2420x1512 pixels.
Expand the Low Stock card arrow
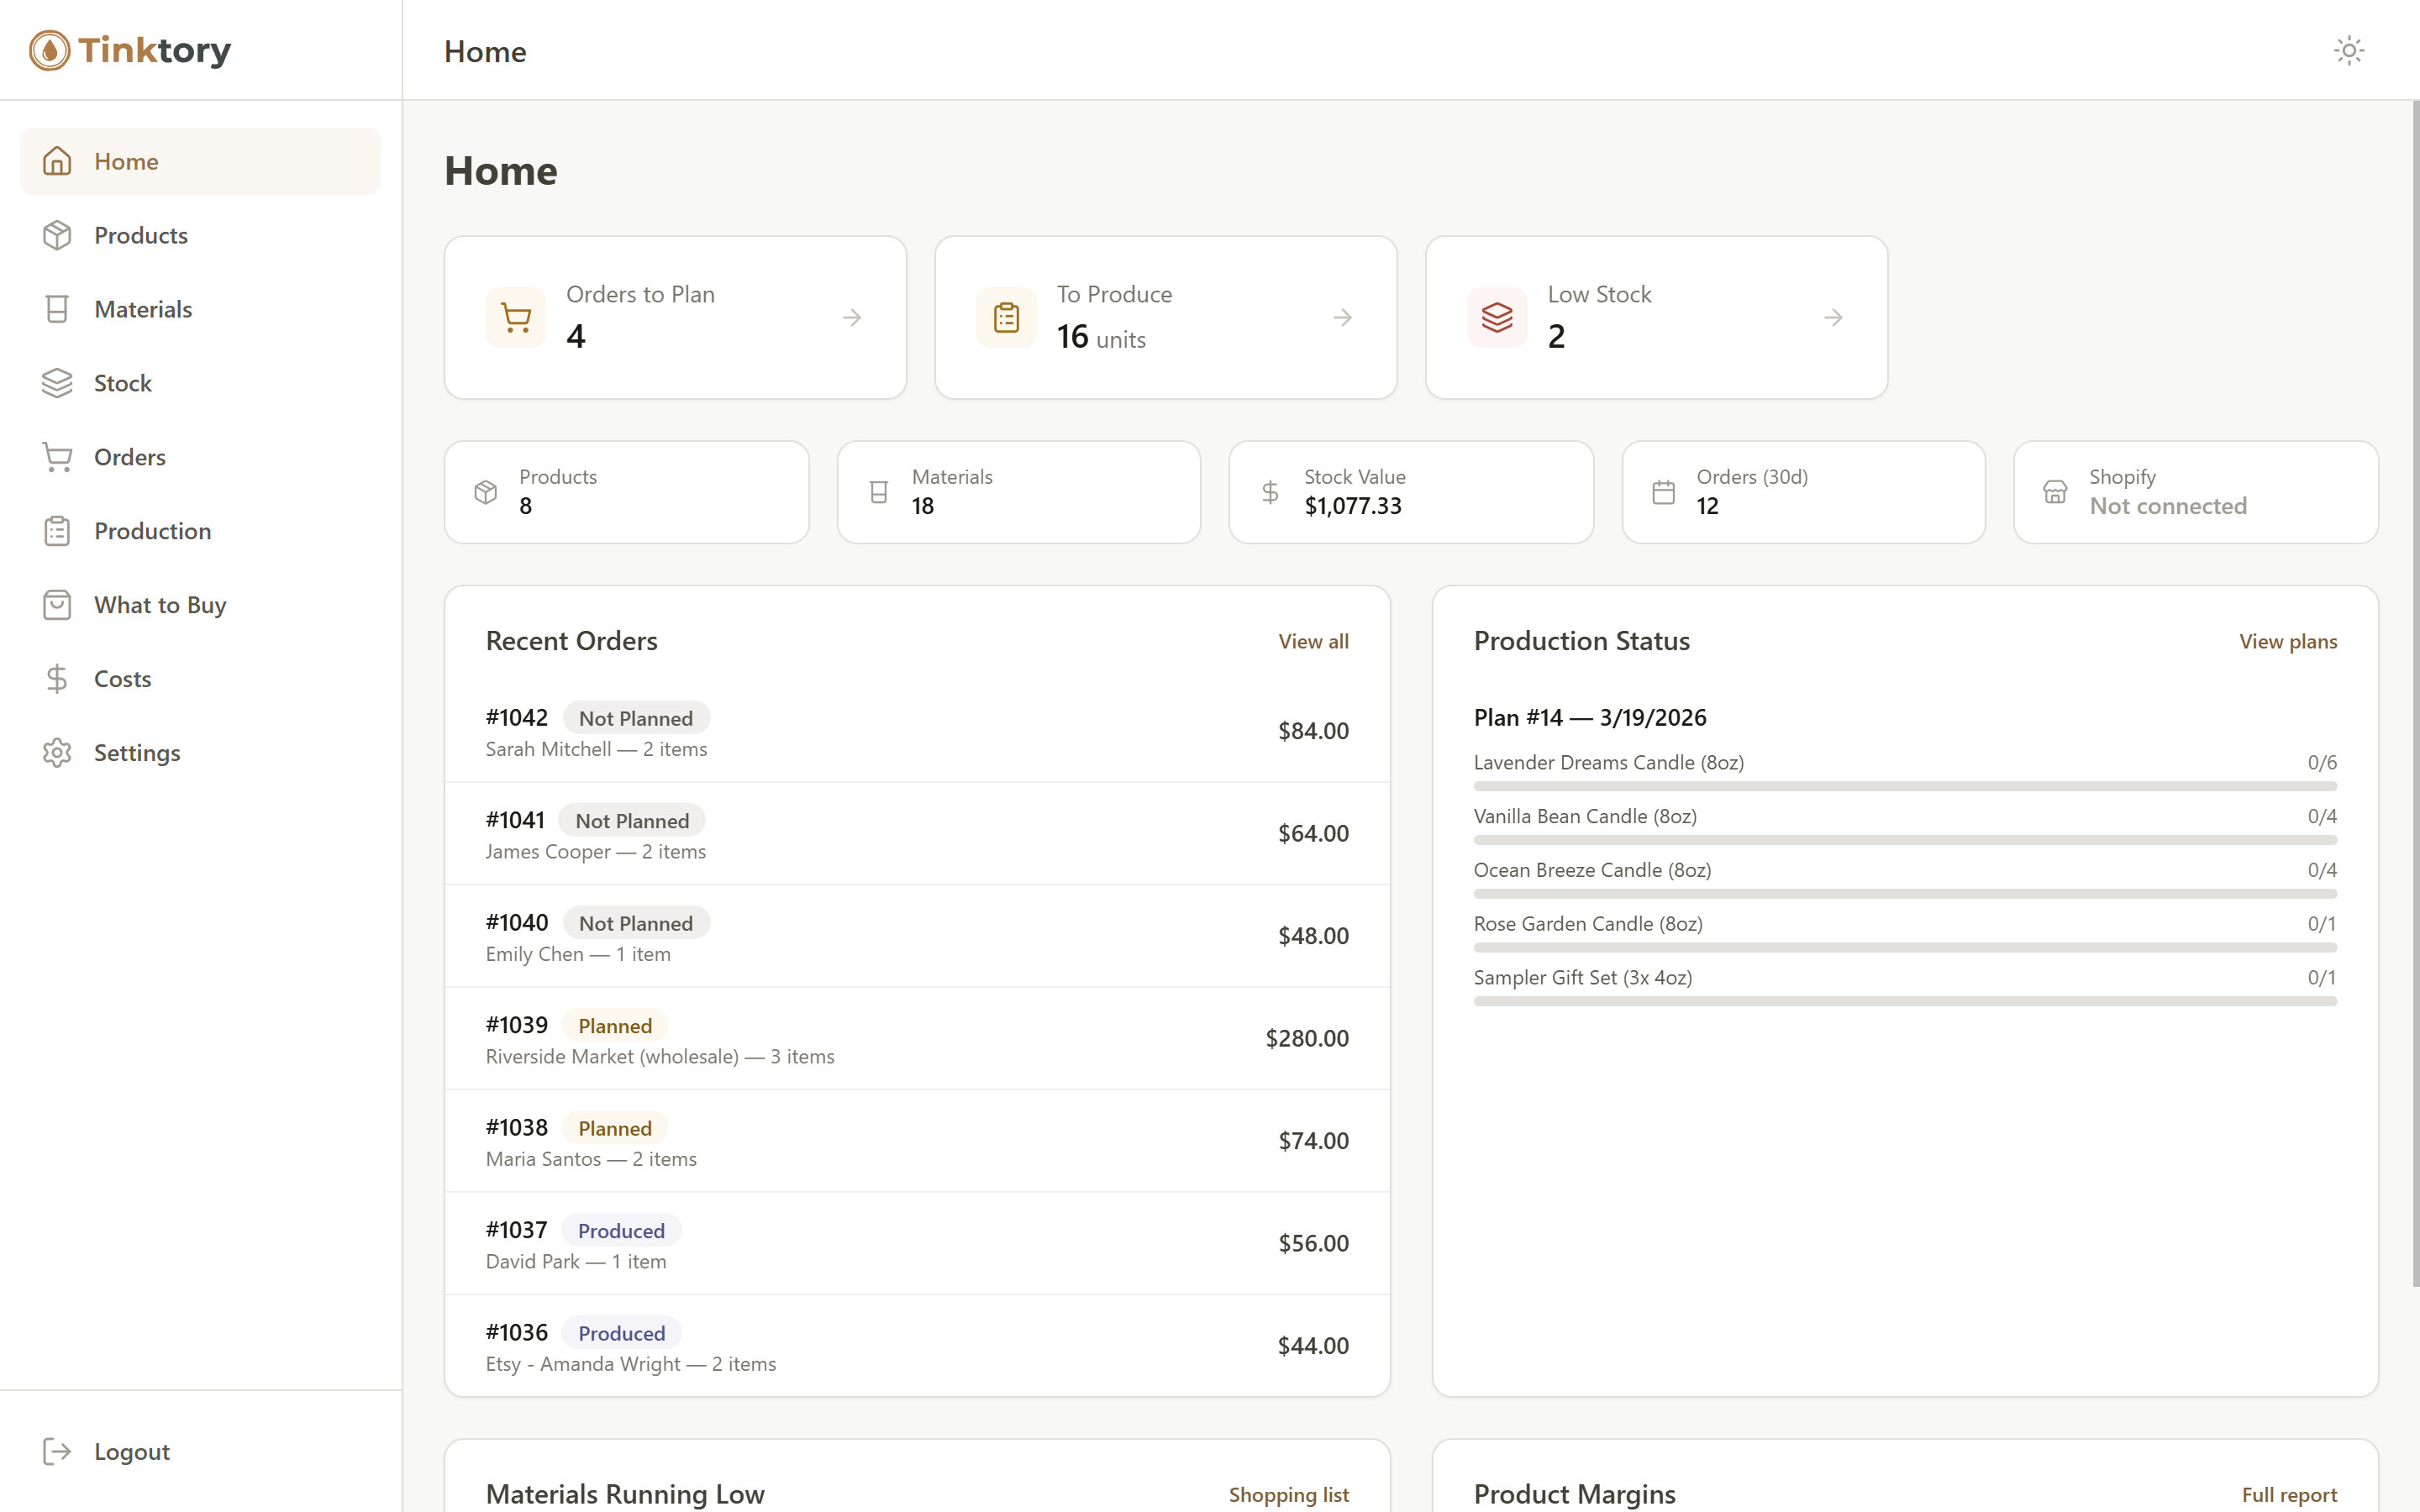point(1833,317)
